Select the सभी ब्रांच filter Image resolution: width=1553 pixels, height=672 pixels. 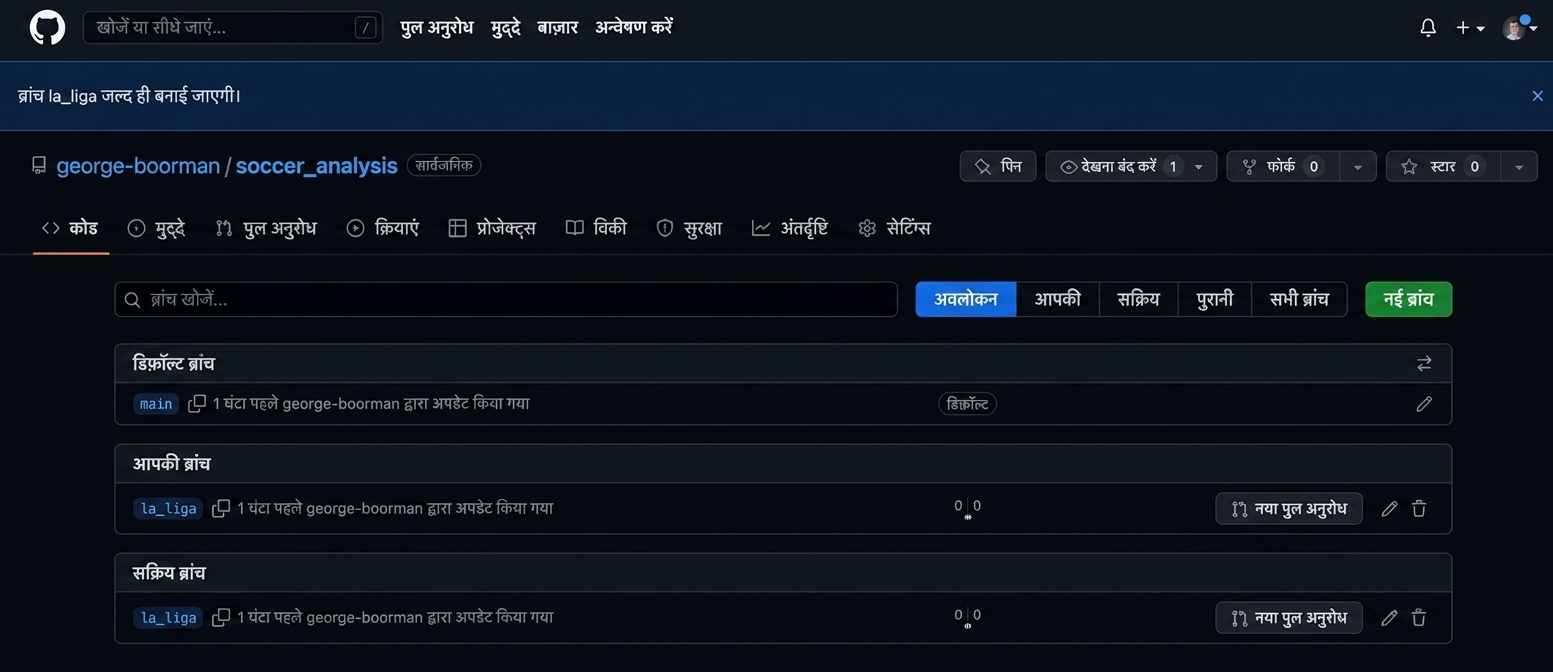1299,300
